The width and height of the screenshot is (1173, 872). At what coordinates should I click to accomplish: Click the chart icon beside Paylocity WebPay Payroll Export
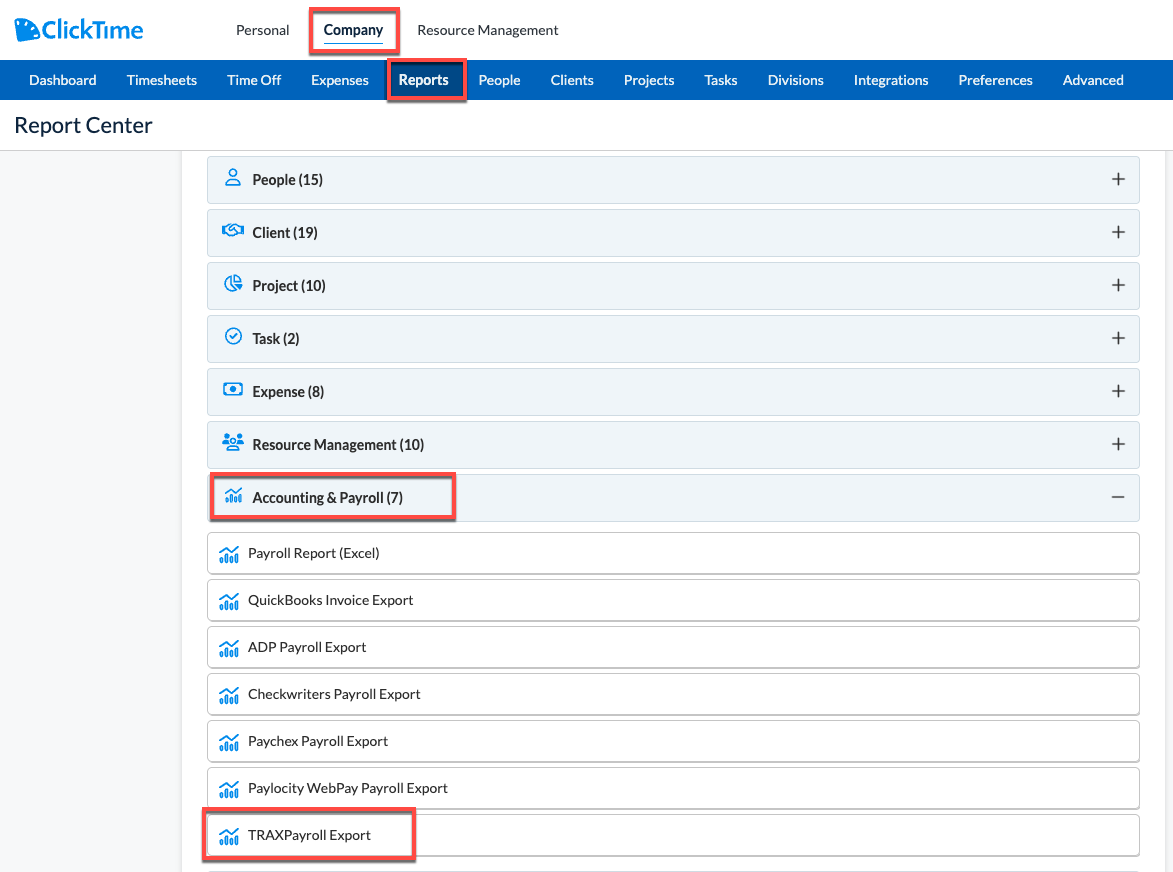pyautogui.click(x=229, y=790)
